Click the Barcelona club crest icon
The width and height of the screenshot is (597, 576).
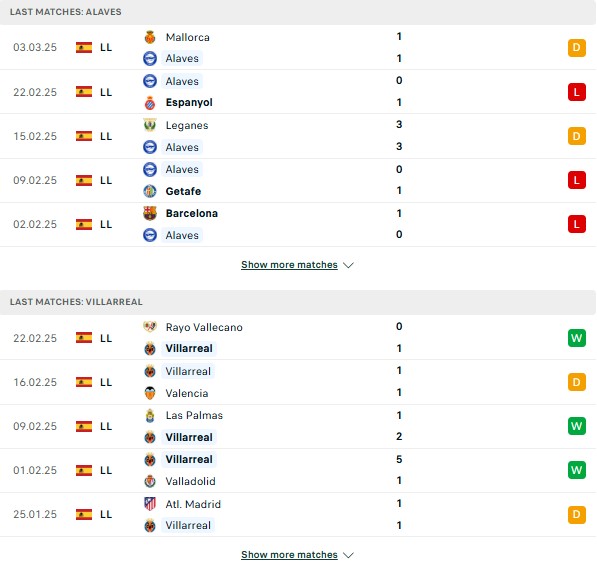click(x=150, y=213)
